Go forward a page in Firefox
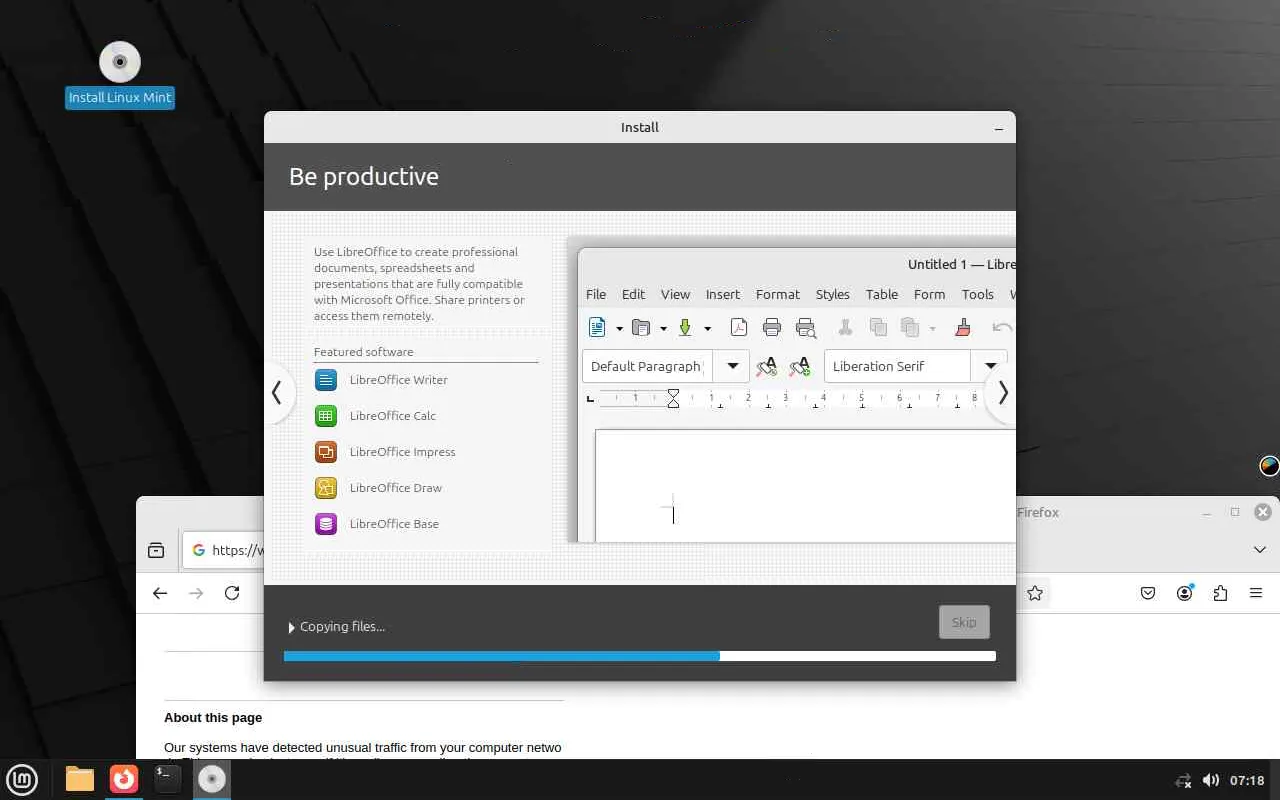Image resolution: width=1280 pixels, height=800 pixels. [196, 593]
